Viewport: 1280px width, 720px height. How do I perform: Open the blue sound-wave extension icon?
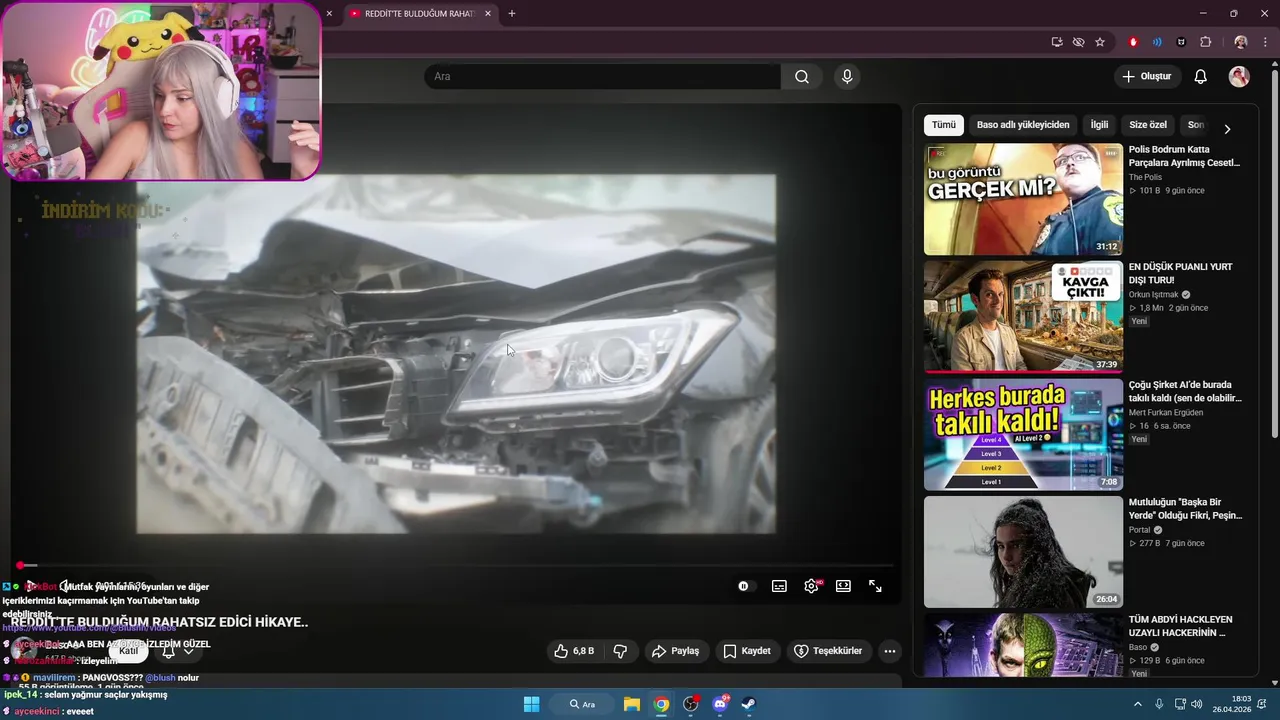[x=1157, y=42]
